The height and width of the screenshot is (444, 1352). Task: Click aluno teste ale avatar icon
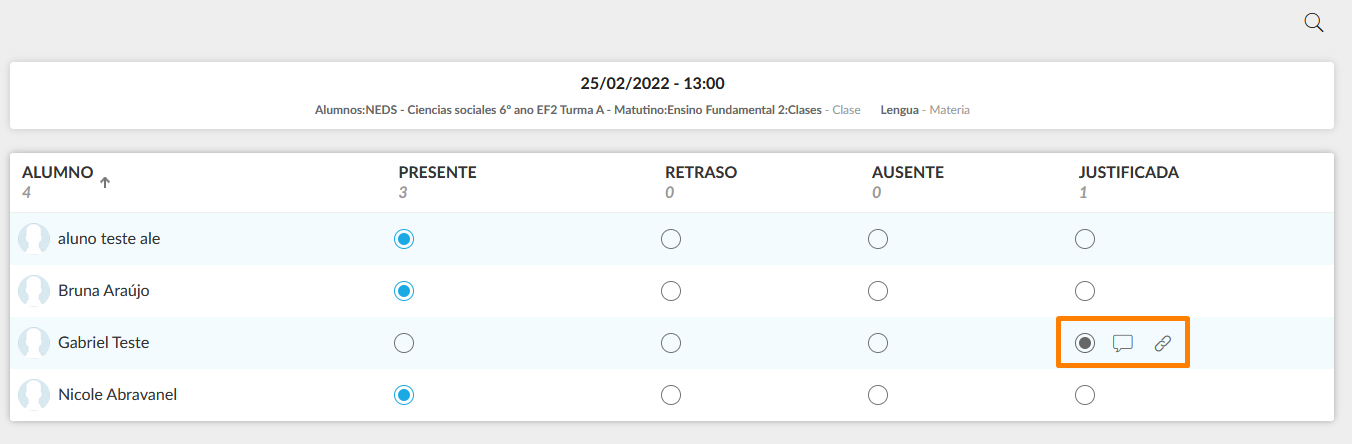pos(35,239)
